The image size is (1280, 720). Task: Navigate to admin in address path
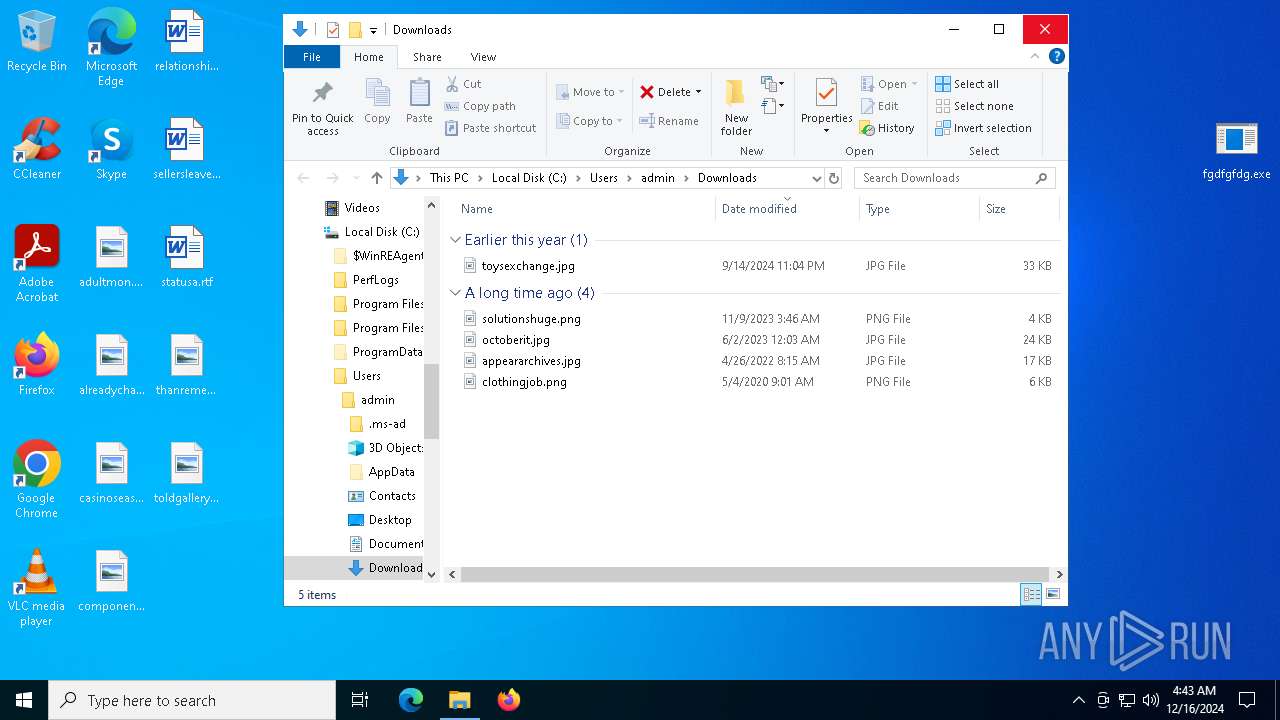click(658, 178)
